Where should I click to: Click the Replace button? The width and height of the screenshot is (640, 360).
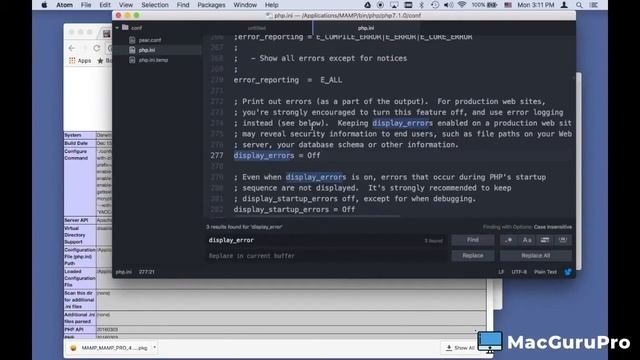tap(473, 256)
